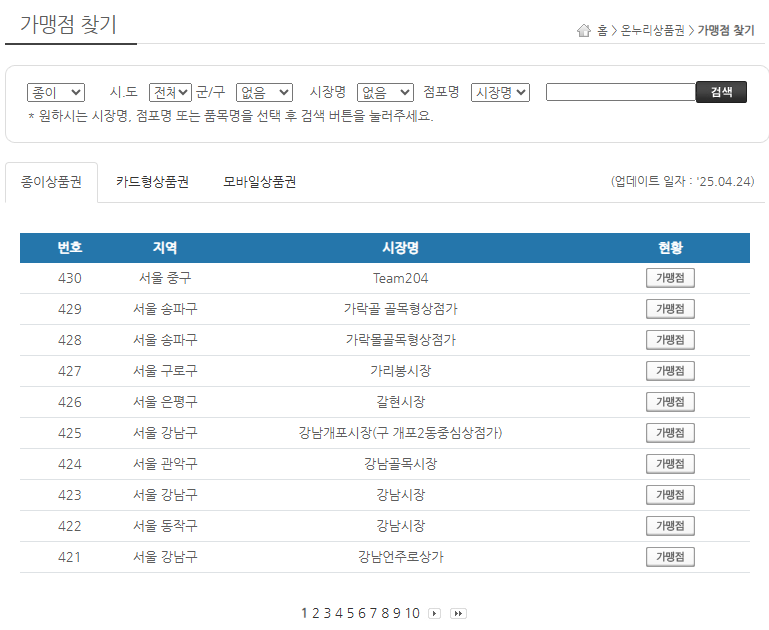Open 가맹점 button in row 422
The width and height of the screenshot is (769, 630).
[670, 526]
